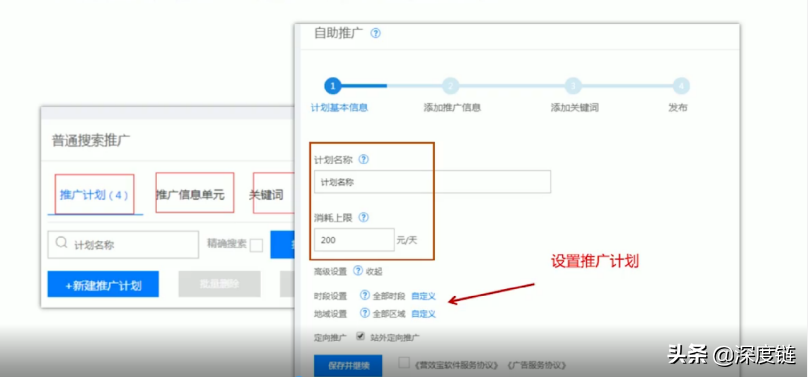The height and width of the screenshot is (377, 808).
Task: Collapse advanced settings via 收起
Action: click(374, 271)
